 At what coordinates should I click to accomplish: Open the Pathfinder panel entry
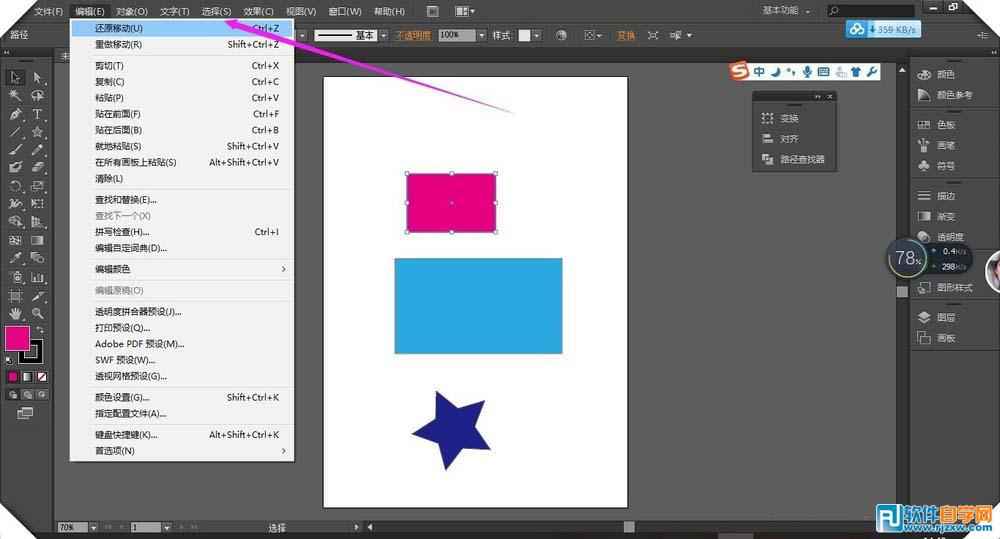click(794, 159)
